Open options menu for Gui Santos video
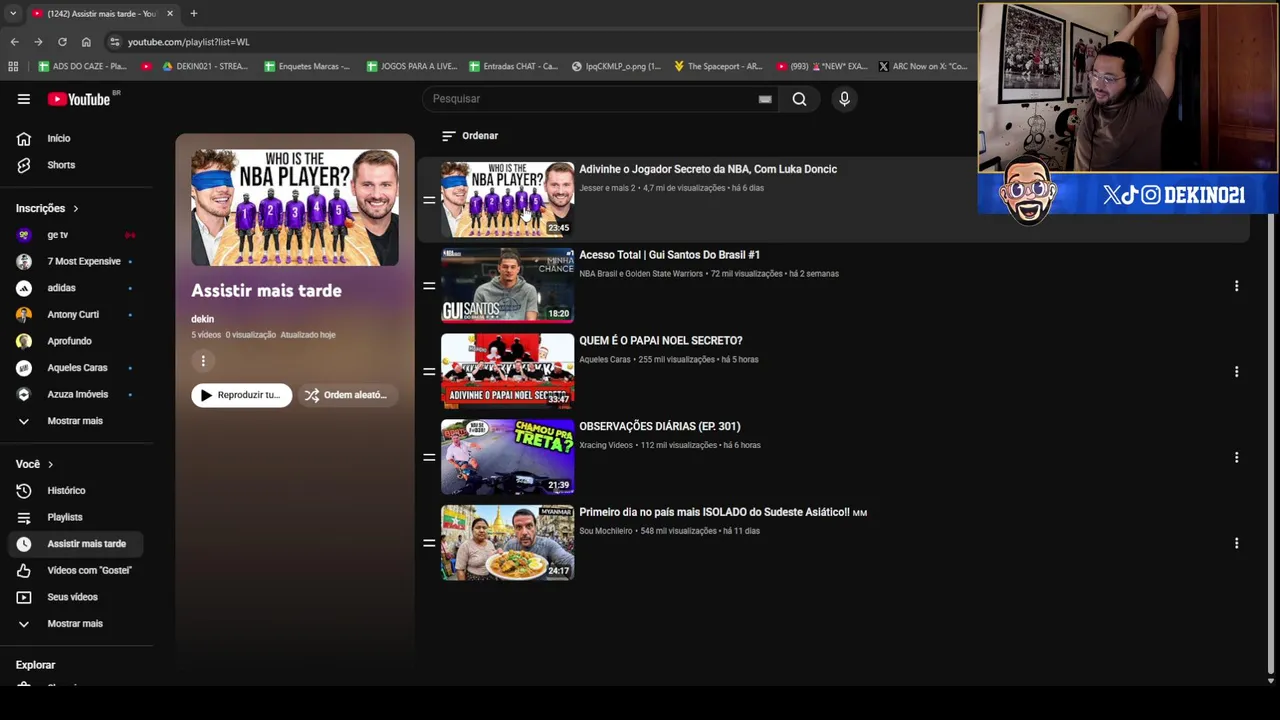 1236,286
